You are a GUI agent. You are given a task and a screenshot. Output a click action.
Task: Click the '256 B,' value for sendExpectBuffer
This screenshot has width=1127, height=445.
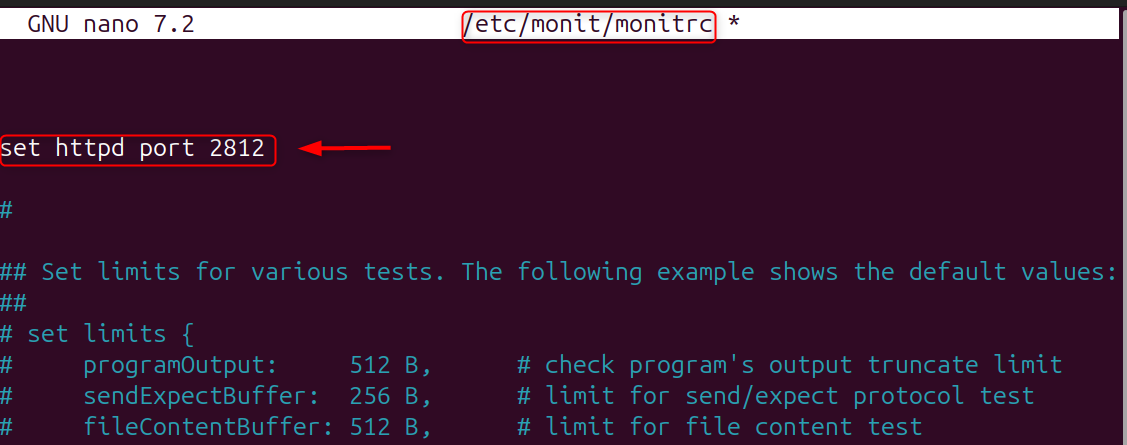coord(391,396)
